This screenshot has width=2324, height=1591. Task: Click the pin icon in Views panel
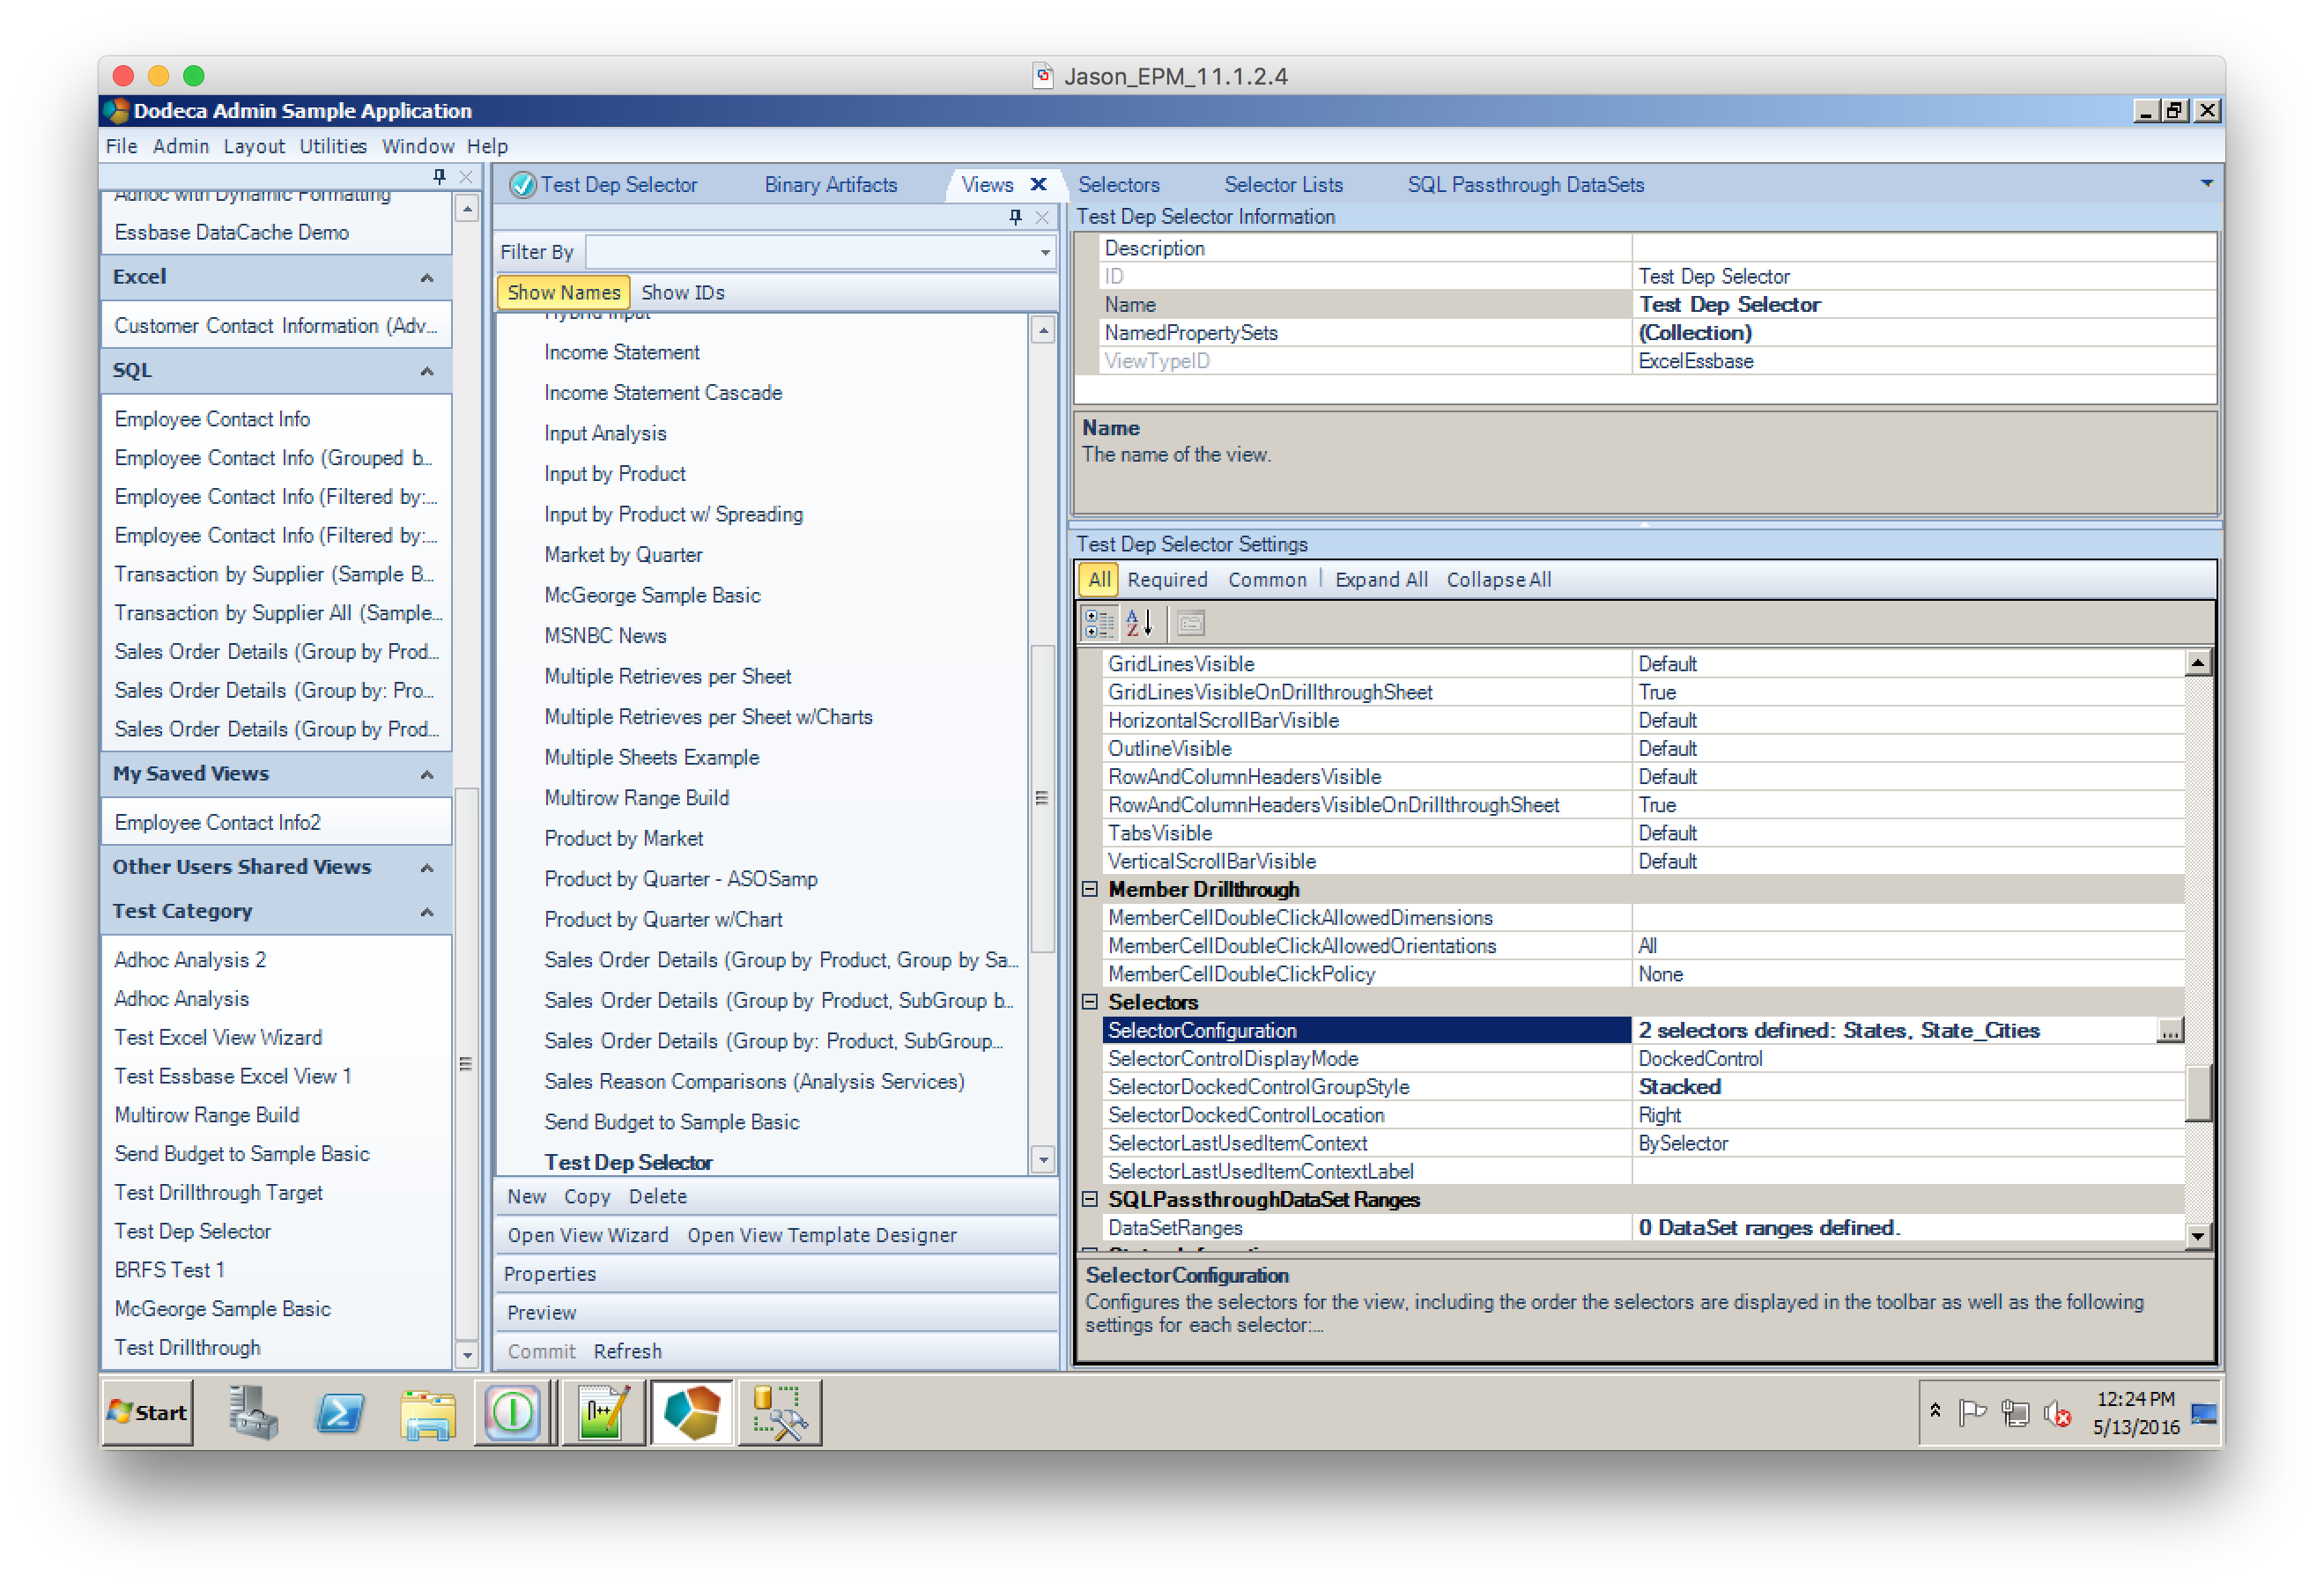point(1015,216)
